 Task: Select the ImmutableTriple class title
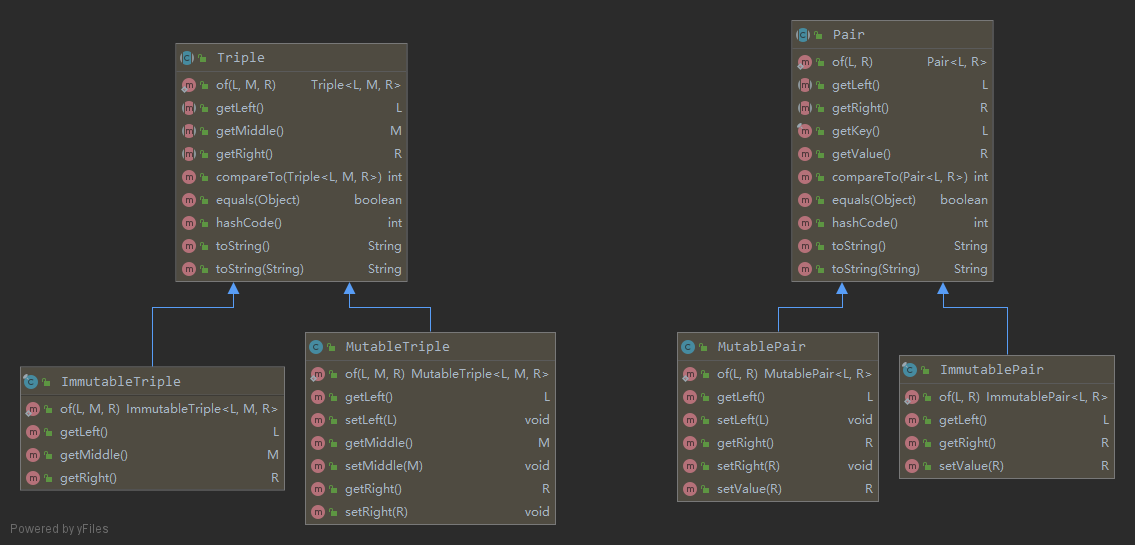tap(121, 381)
